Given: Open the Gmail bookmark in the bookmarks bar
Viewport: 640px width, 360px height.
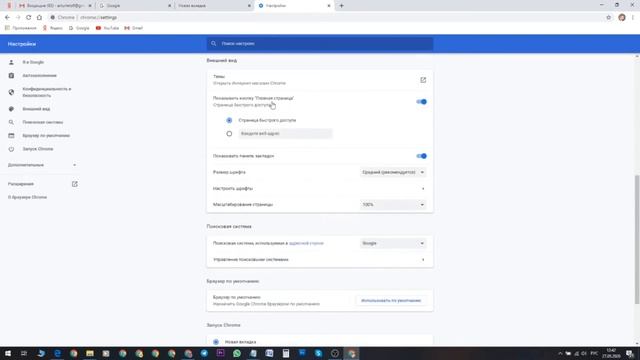Looking at the screenshot, I should point(133,28).
